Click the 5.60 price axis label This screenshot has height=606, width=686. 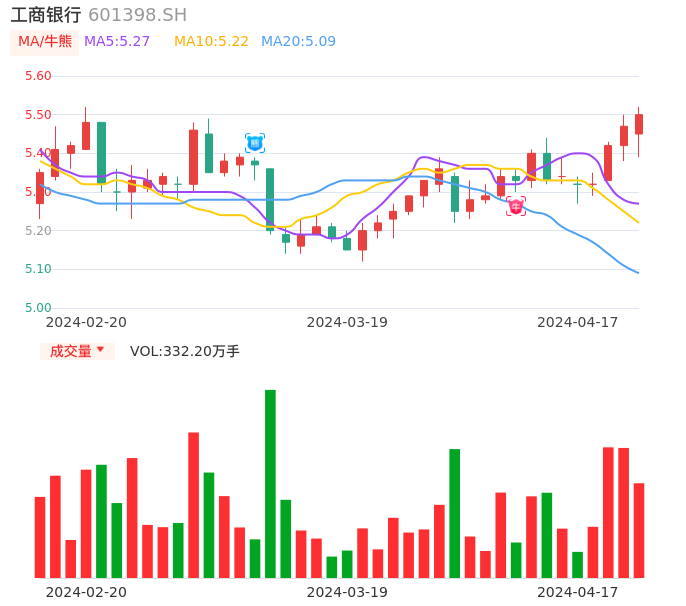tap(38, 76)
